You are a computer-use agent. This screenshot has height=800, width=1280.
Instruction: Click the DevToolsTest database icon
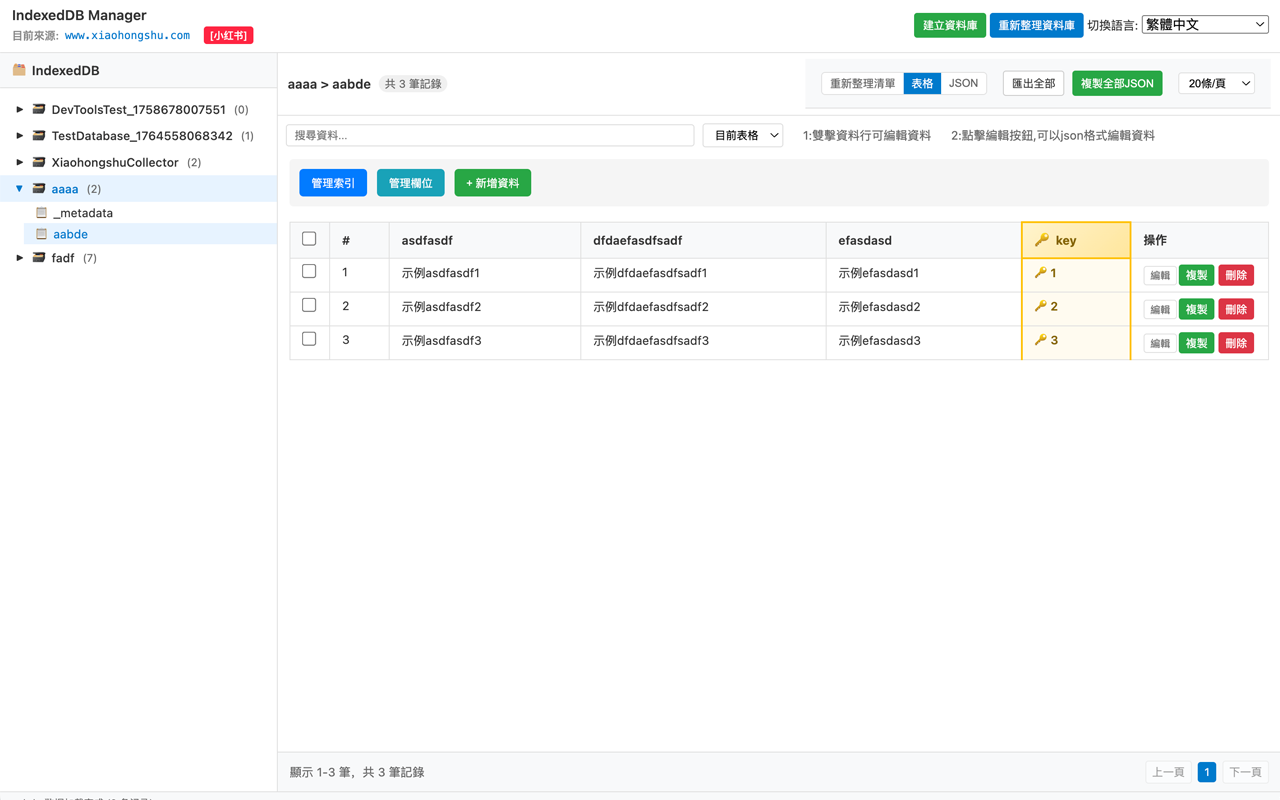coord(39,109)
